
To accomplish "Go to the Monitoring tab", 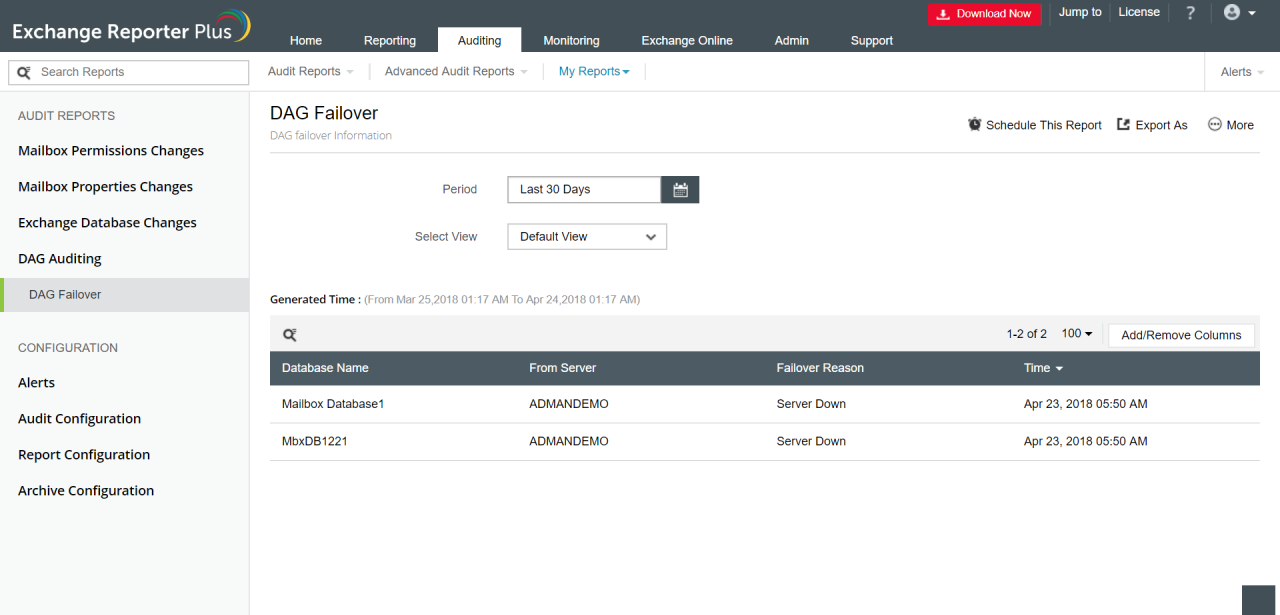I will click(571, 41).
